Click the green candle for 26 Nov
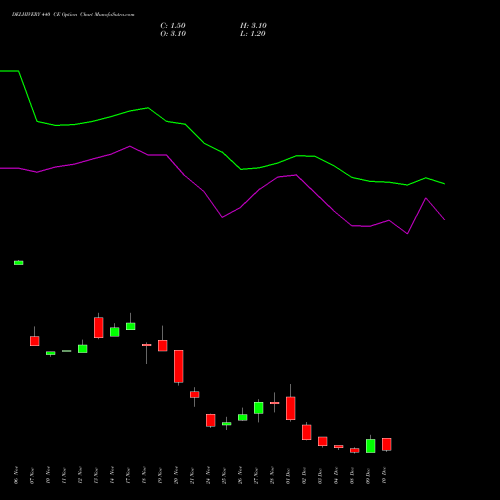The width and height of the screenshot is (500, 500). pyautogui.click(x=243, y=417)
